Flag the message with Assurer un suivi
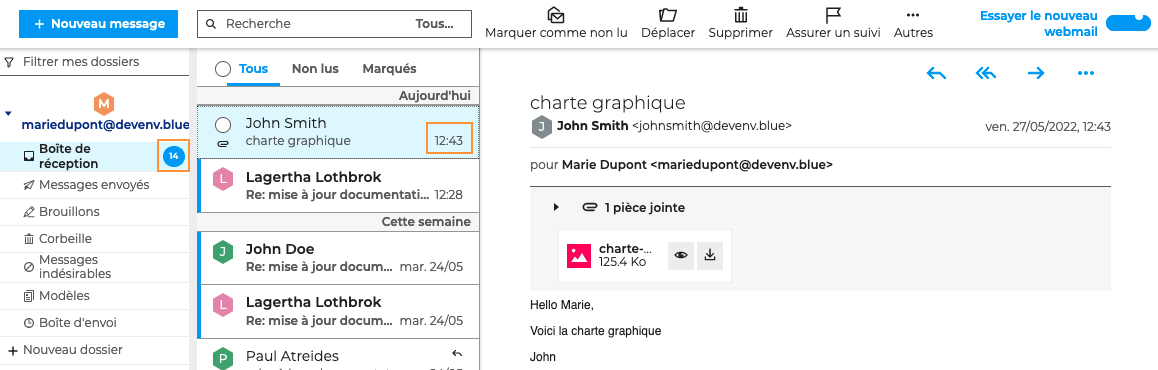The height and width of the screenshot is (370, 1158). [x=833, y=24]
